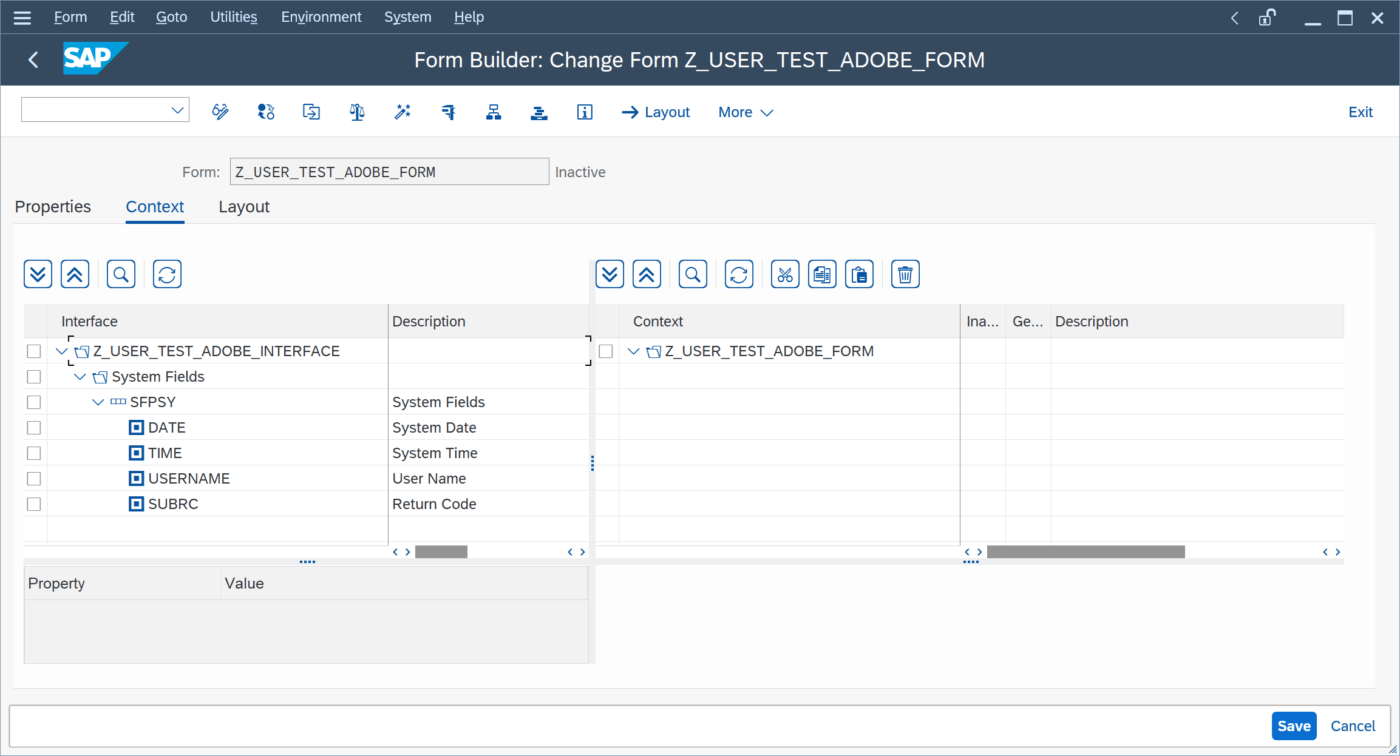
Task: Click the previous arrow icon in title bar
Action: click(1234, 17)
